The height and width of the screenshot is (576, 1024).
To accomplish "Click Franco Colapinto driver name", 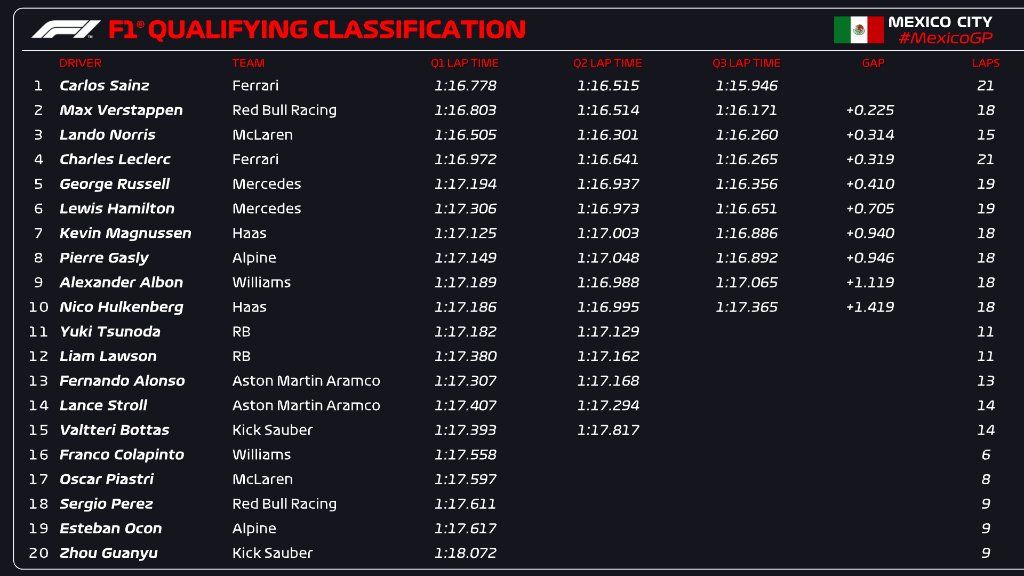I will tap(121, 455).
